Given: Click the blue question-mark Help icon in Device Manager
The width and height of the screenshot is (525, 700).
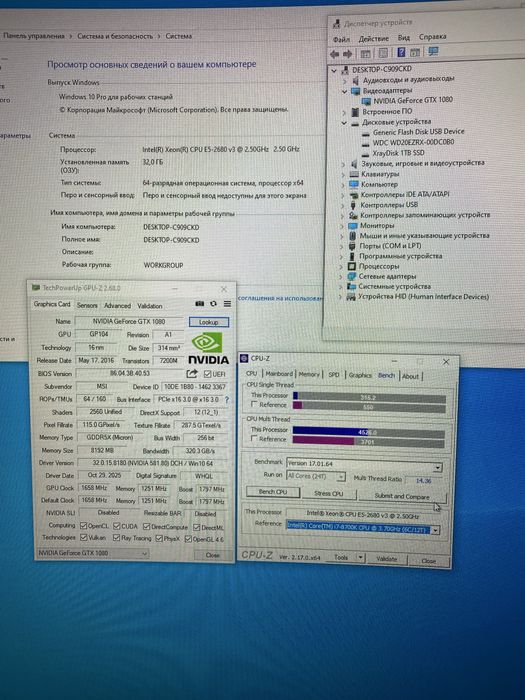Looking at the screenshot, I should point(401,52).
